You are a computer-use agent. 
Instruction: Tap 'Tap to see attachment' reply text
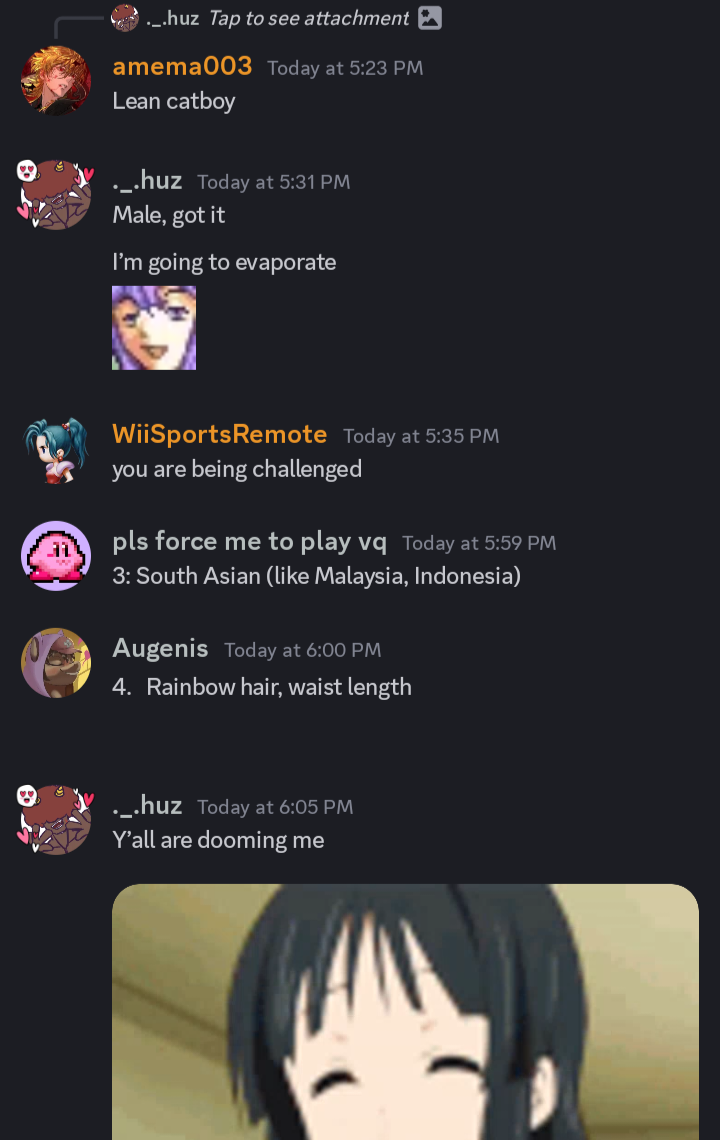click(x=309, y=18)
